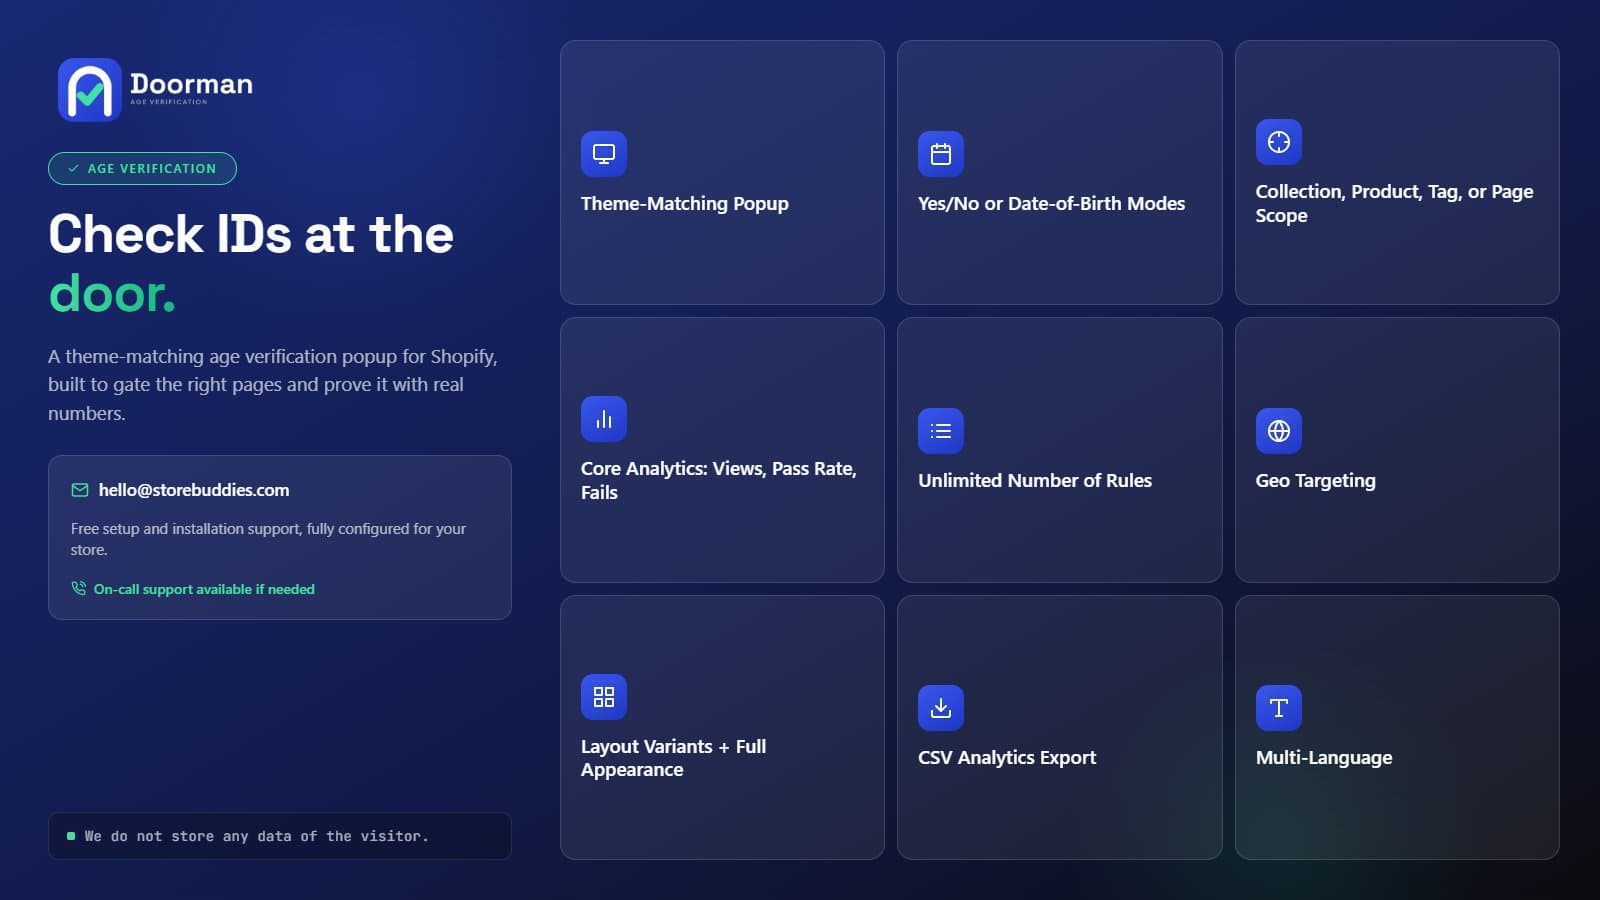
Task: Click the monitor icon for Theme-Matching Popup
Action: click(604, 154)
